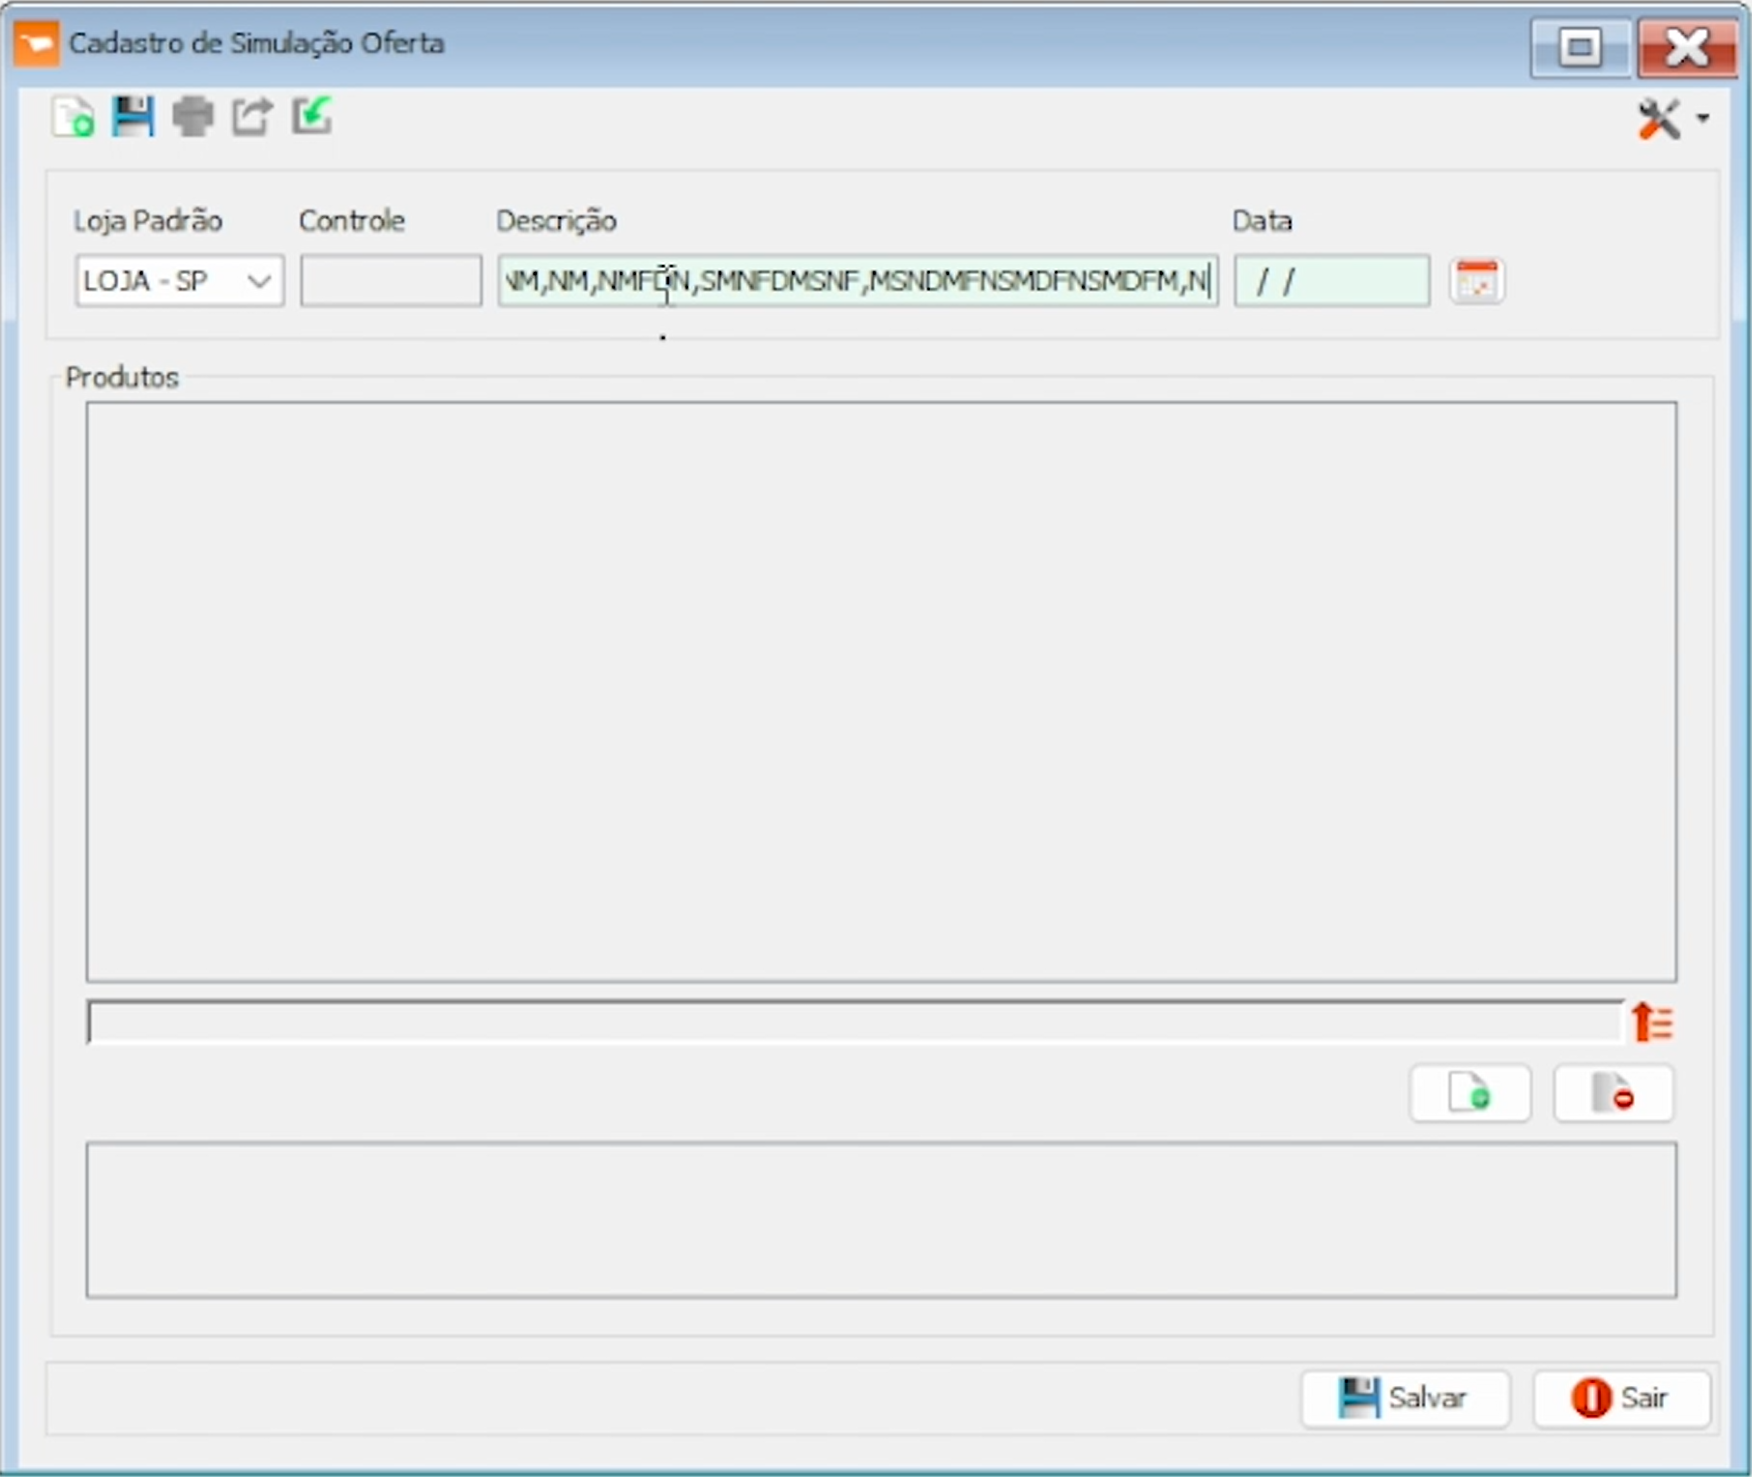Click the Controle field
Image resolution: width=1752 pixels, height=1477 pixels.
[390, 281]
